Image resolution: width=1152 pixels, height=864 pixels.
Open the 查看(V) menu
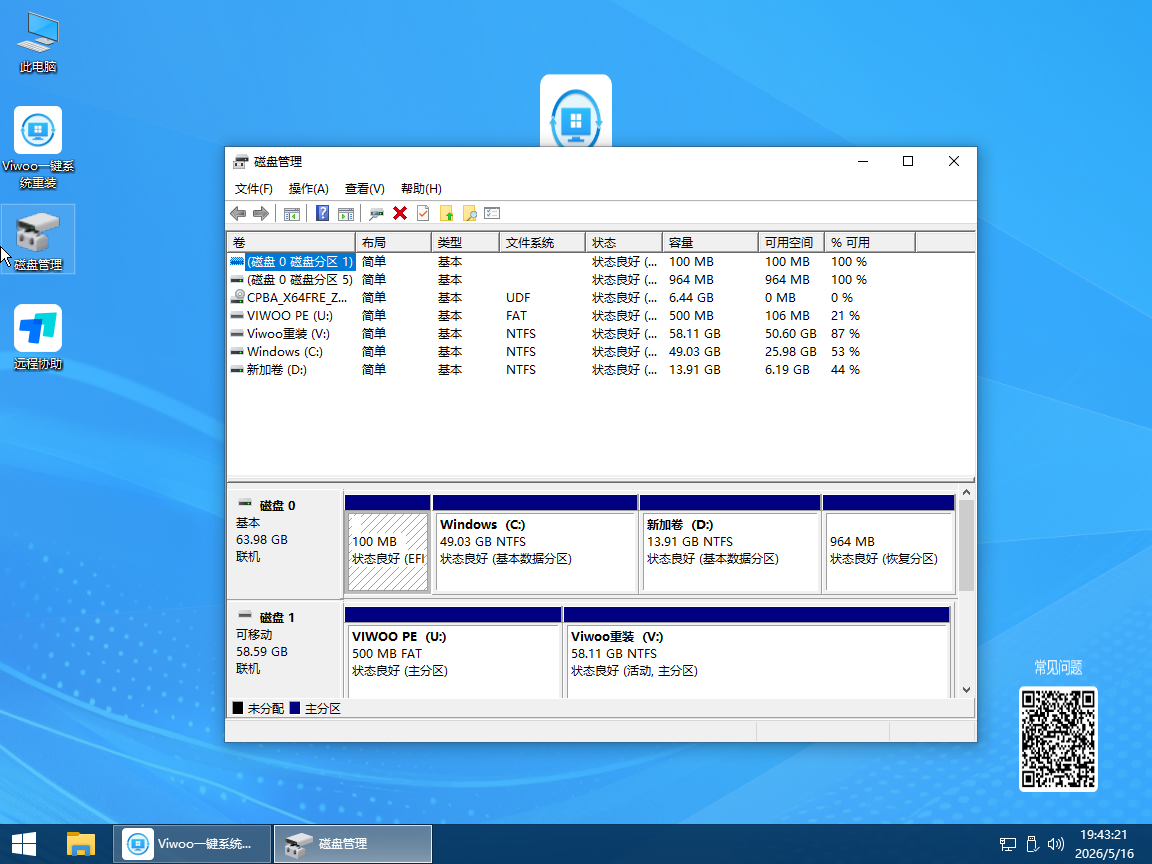click(x=364, y=189)
